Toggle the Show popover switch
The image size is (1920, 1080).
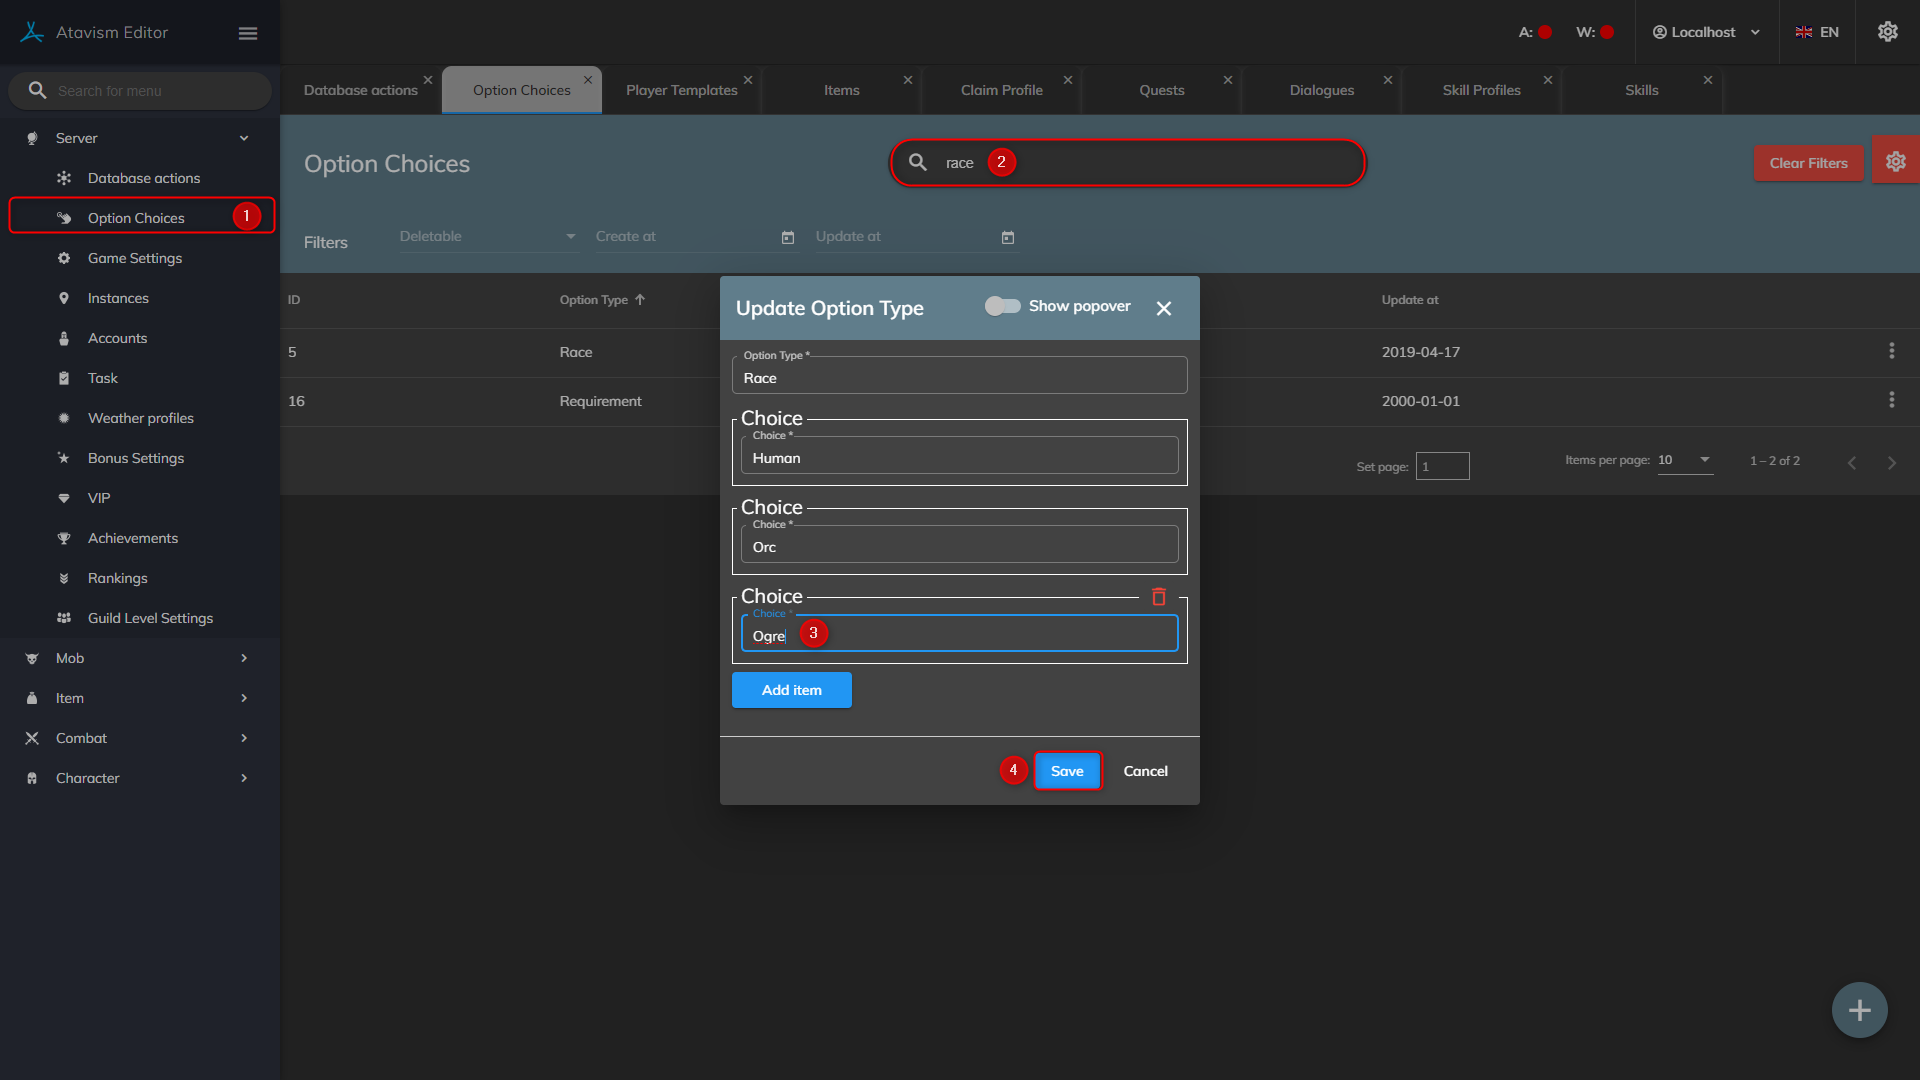1002,306
